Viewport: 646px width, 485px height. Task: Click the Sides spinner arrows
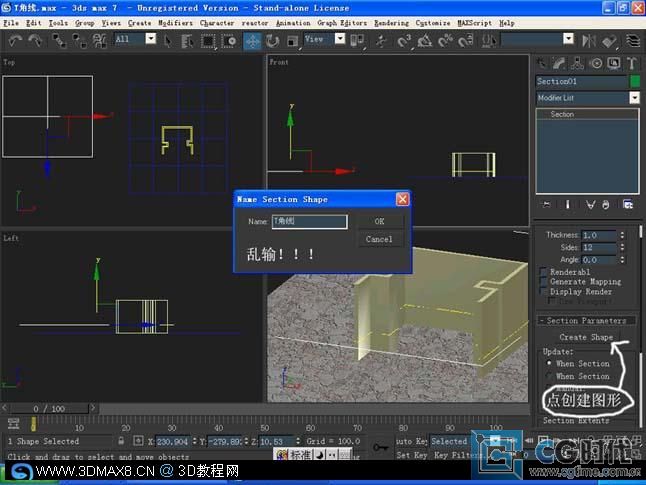click(622, 247)
